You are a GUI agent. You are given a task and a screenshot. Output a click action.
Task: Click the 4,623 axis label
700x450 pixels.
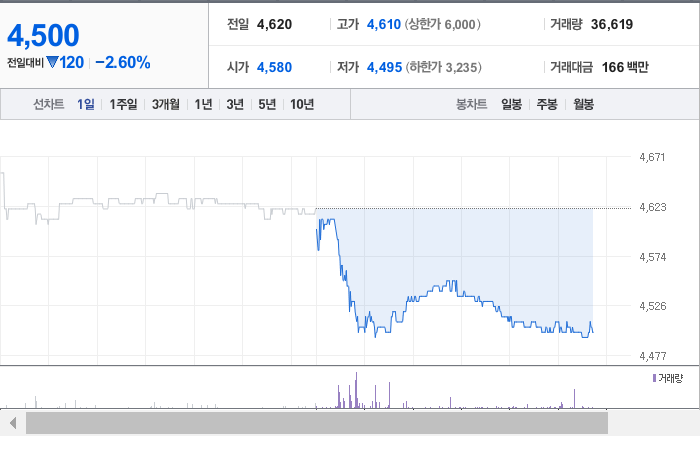[x=652, y=207]
